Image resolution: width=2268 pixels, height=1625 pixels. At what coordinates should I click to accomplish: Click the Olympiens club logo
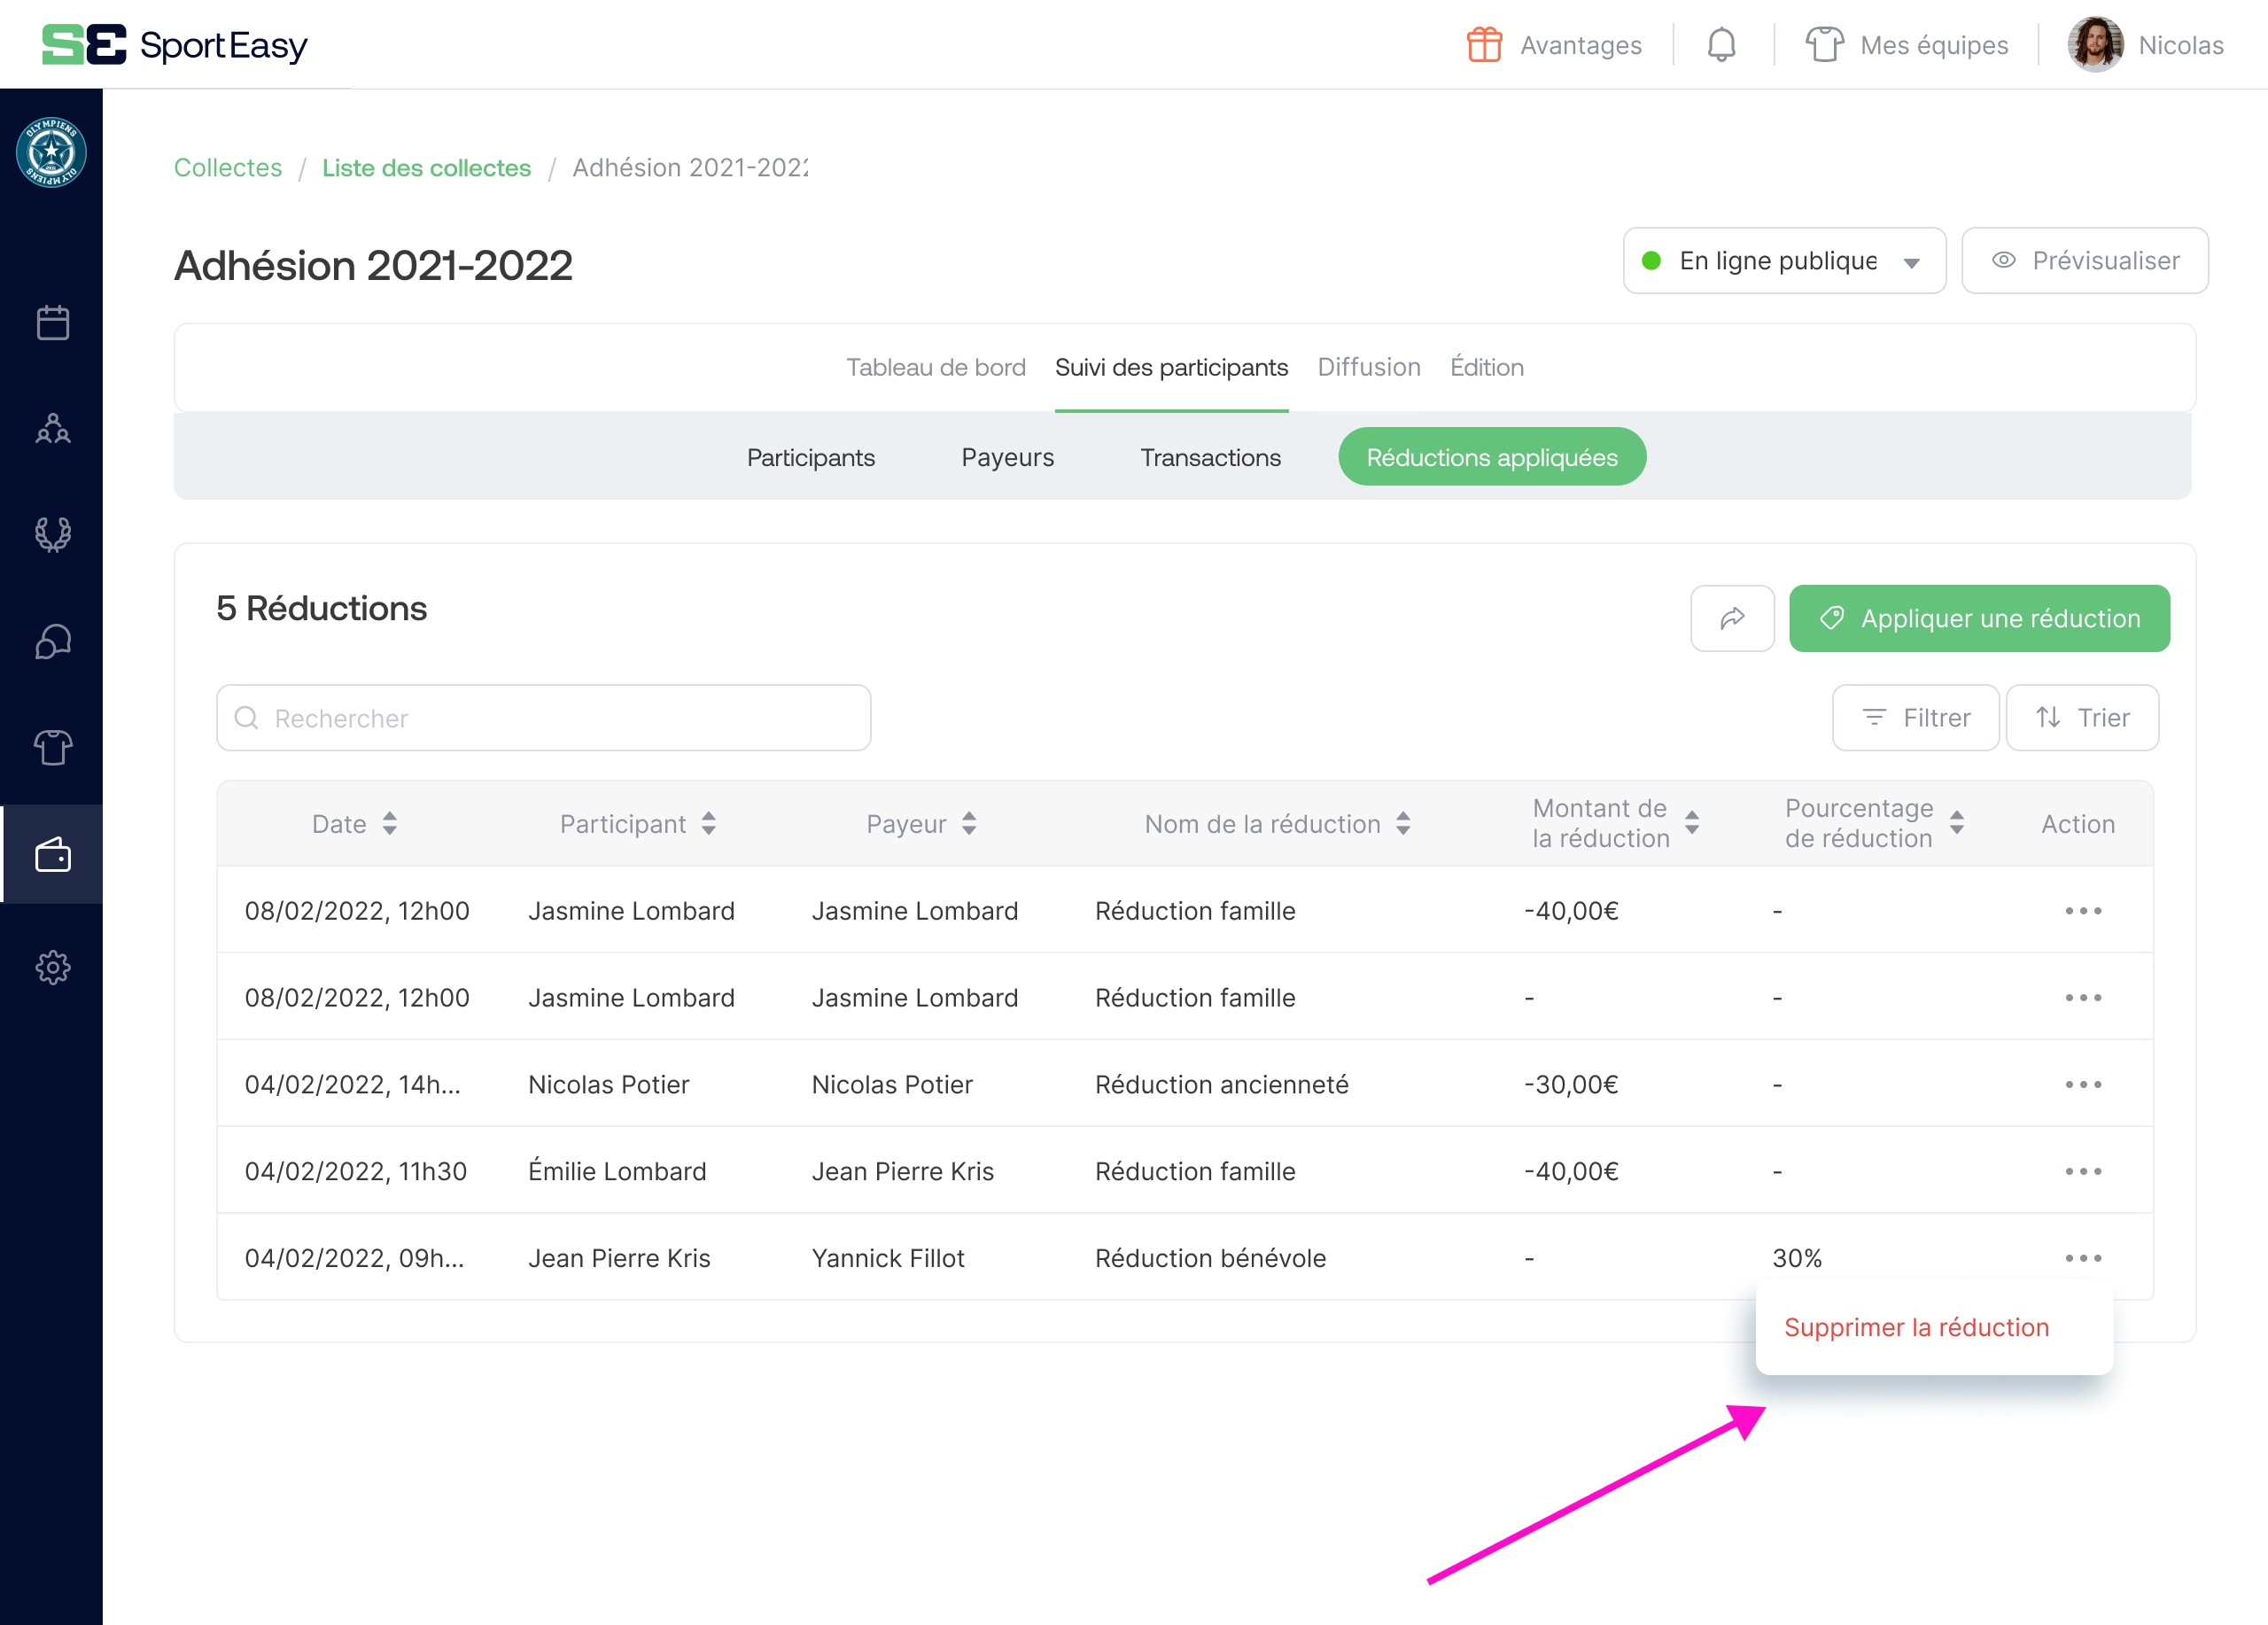point(51,153)
